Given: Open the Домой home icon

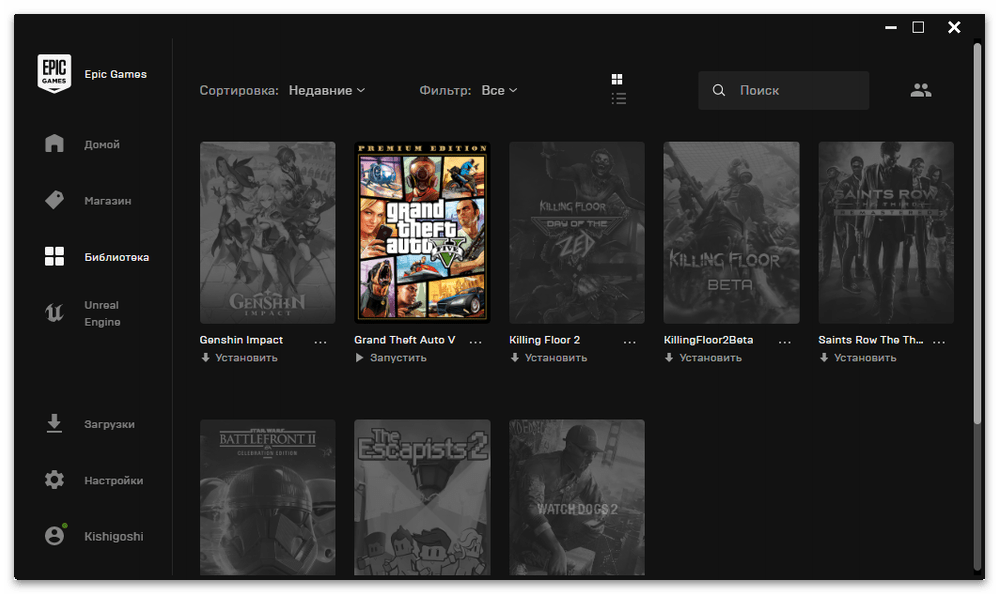Looking at the screenshot, I should 55,144.
